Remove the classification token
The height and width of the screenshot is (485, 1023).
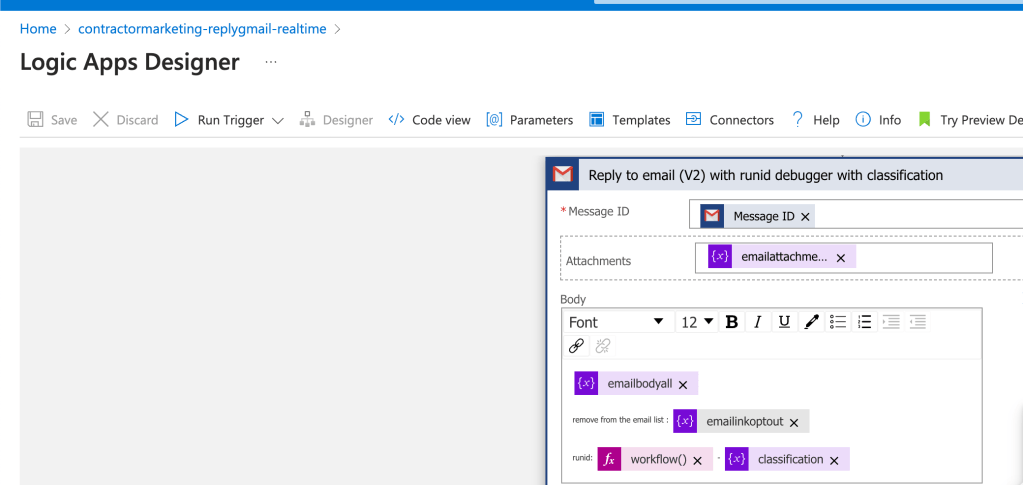click(834, 461)
